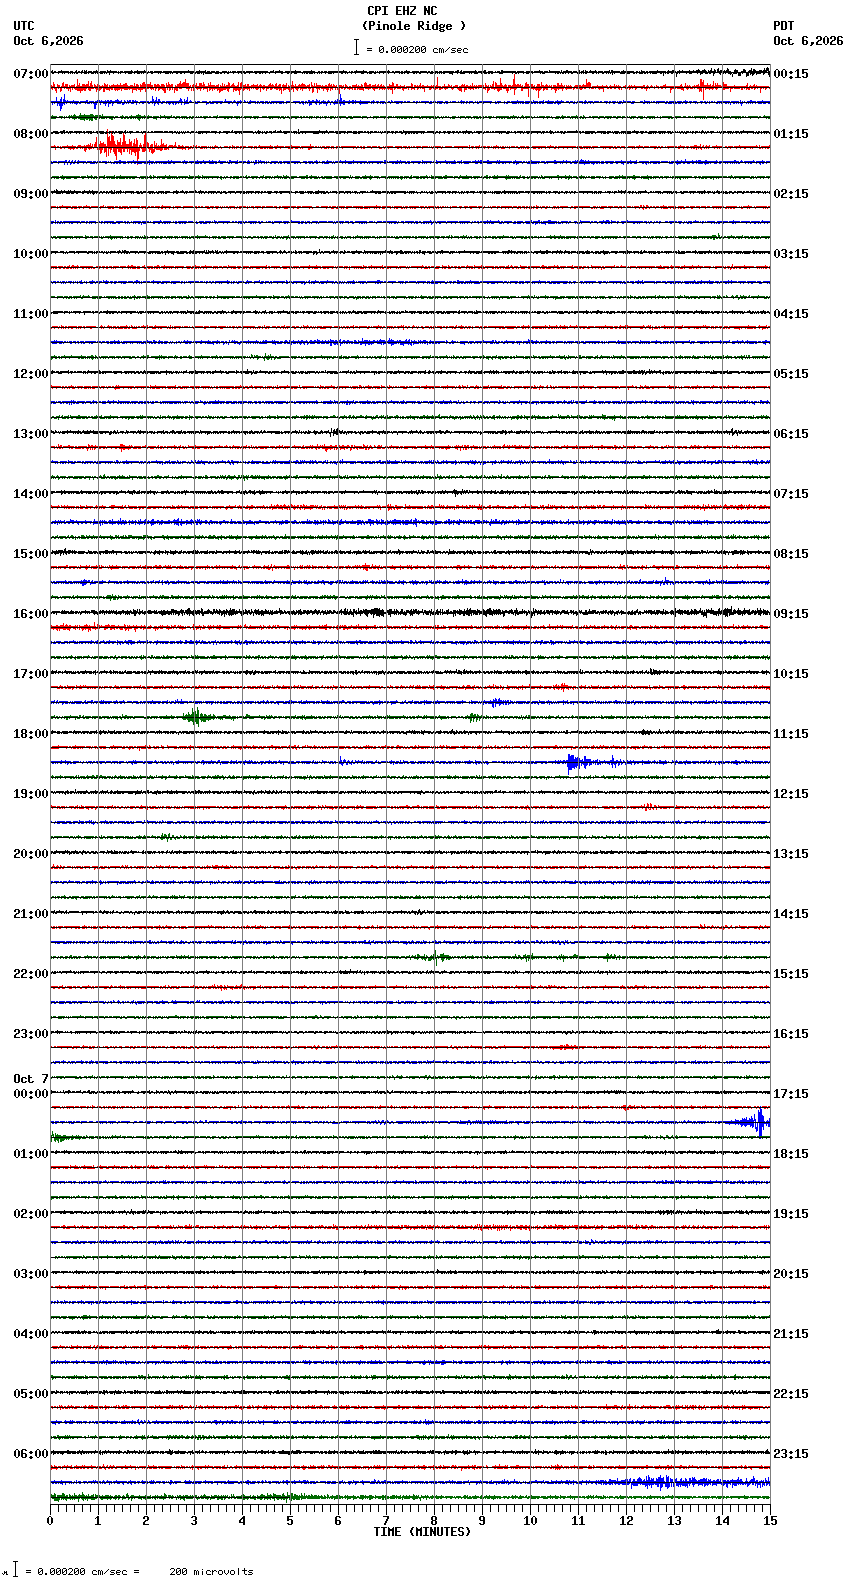Click the '18:00' UTC time label

pyautogui.click(x=31, y=734)
